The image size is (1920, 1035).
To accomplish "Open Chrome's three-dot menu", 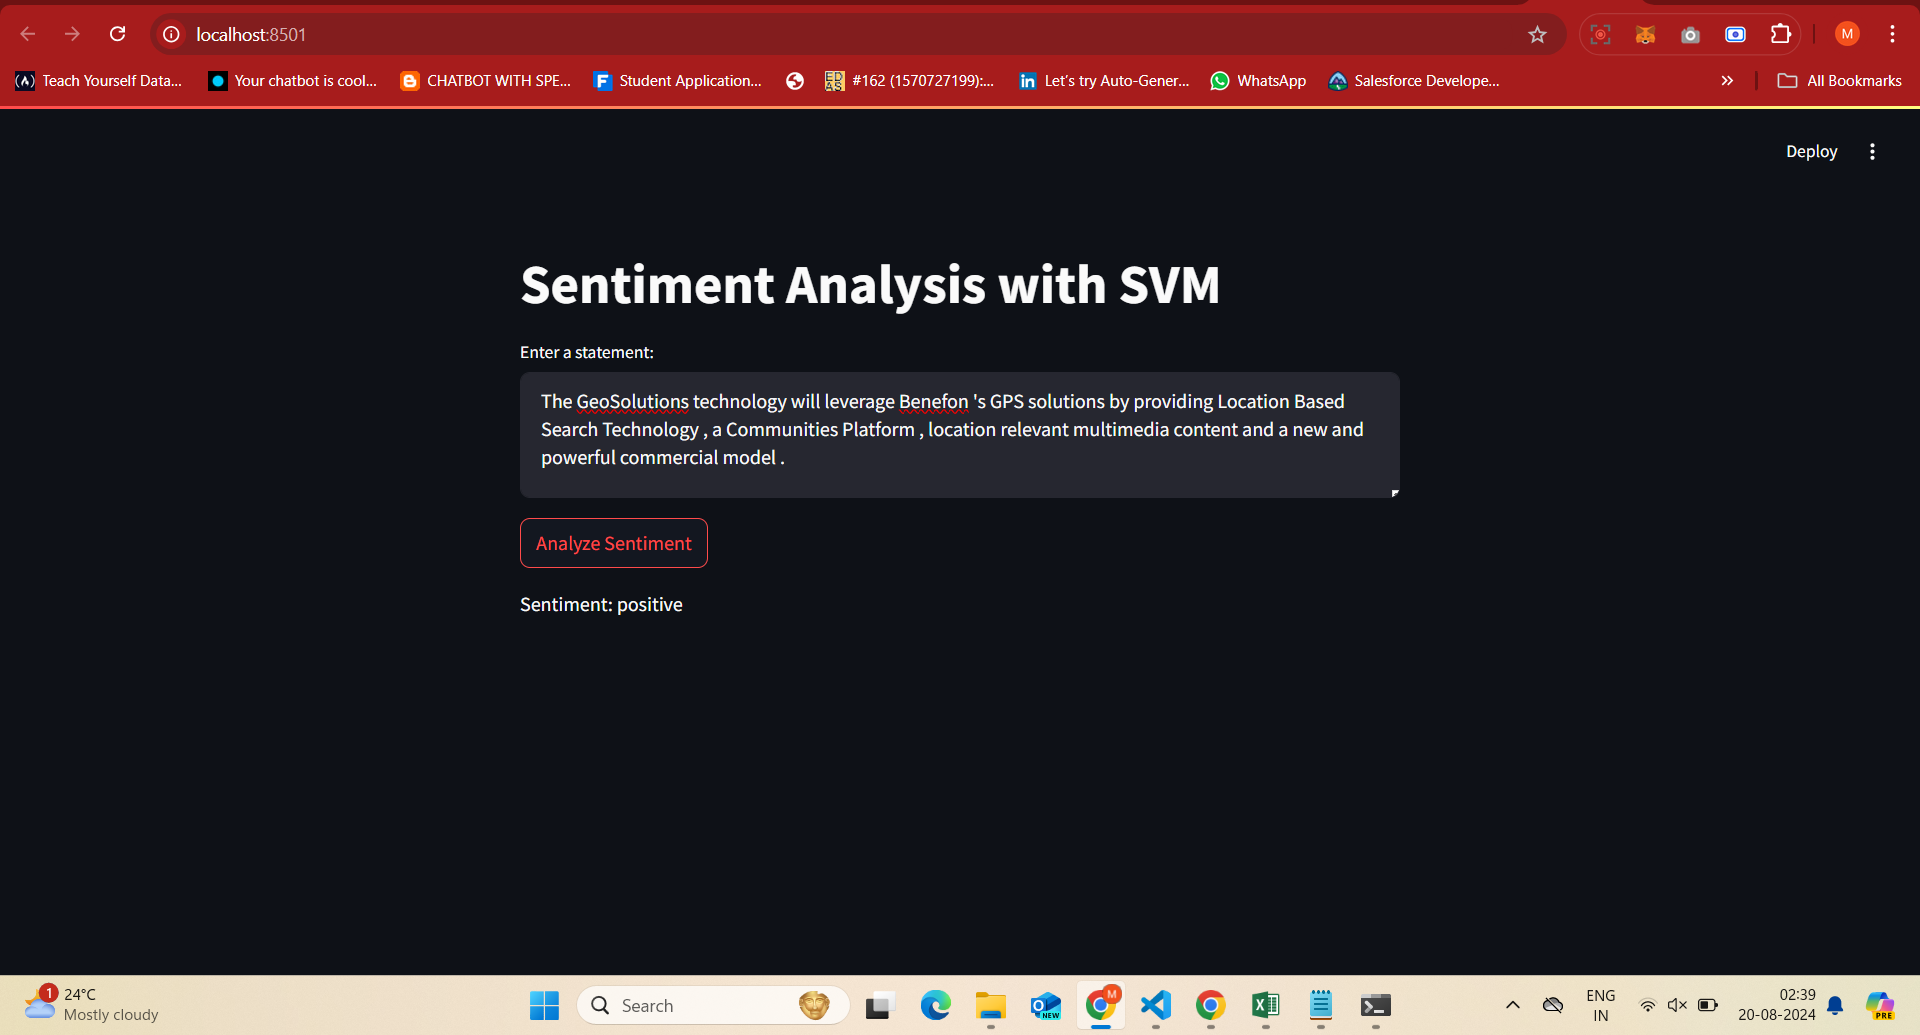I will pos(1892,34).
